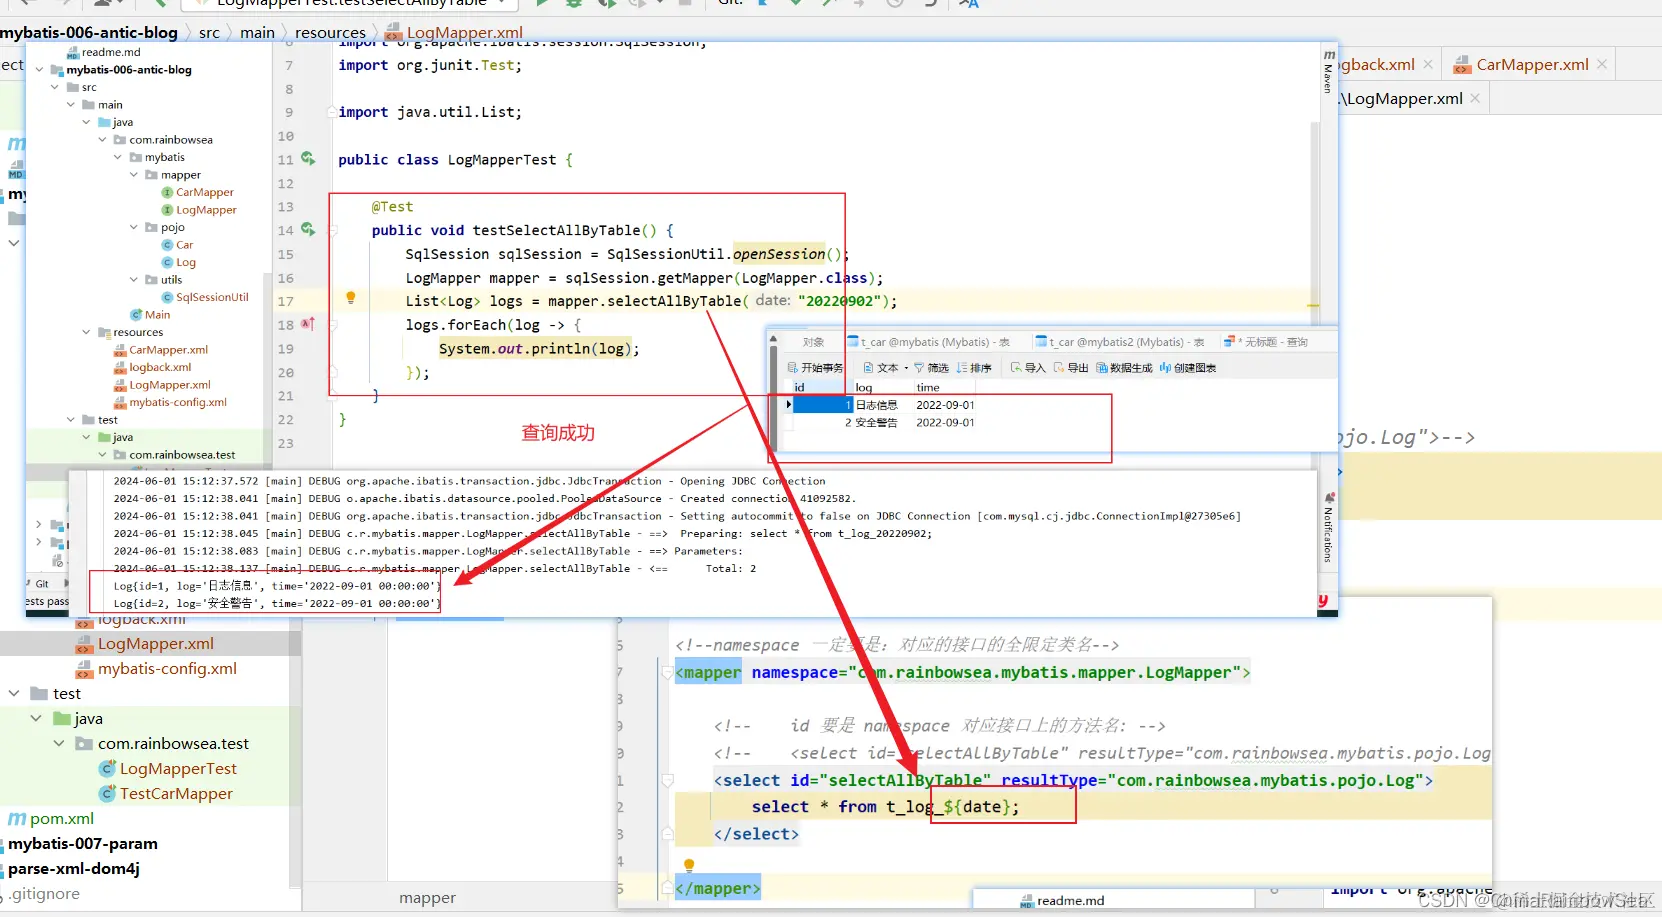Collapse the utils package node

134,280
